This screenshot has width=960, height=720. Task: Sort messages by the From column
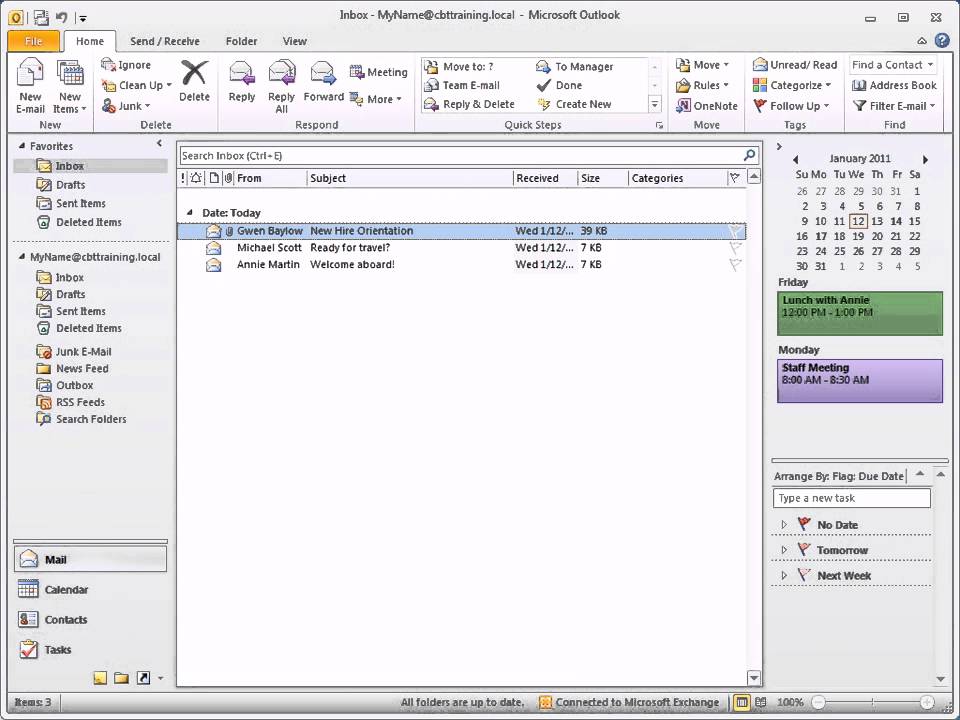[270, 178]
